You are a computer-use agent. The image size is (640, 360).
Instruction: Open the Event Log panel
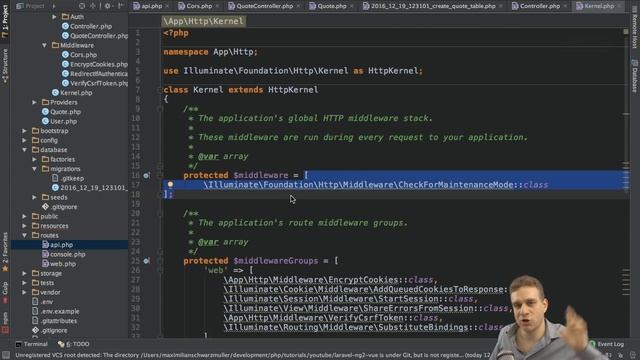(607, 344)
